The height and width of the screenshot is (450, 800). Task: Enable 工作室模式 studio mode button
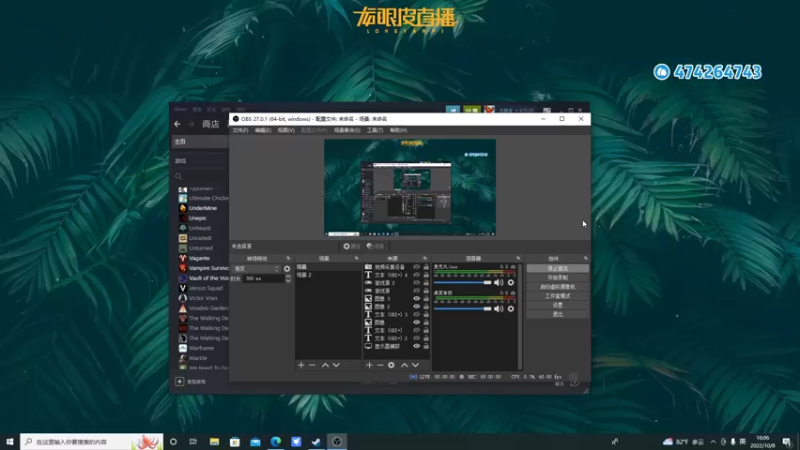pos(558,296)
